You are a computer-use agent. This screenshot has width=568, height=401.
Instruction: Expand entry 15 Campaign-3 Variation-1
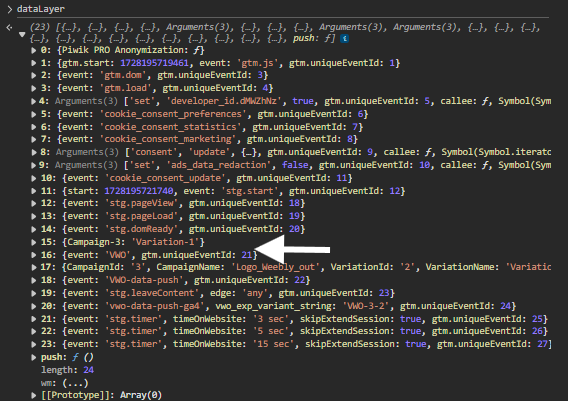pos(34,242)
